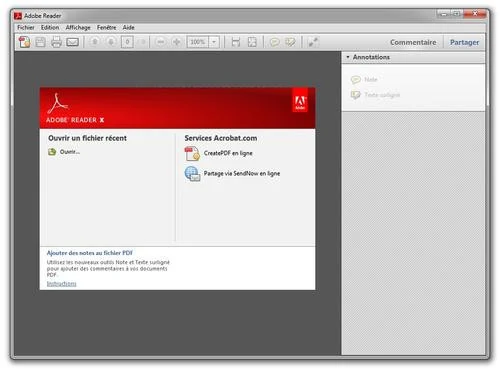The height and width of the screenshot is (369, 500).
Task: Click the Ouvrir un fichier récent heading
Action: (87, 138)
